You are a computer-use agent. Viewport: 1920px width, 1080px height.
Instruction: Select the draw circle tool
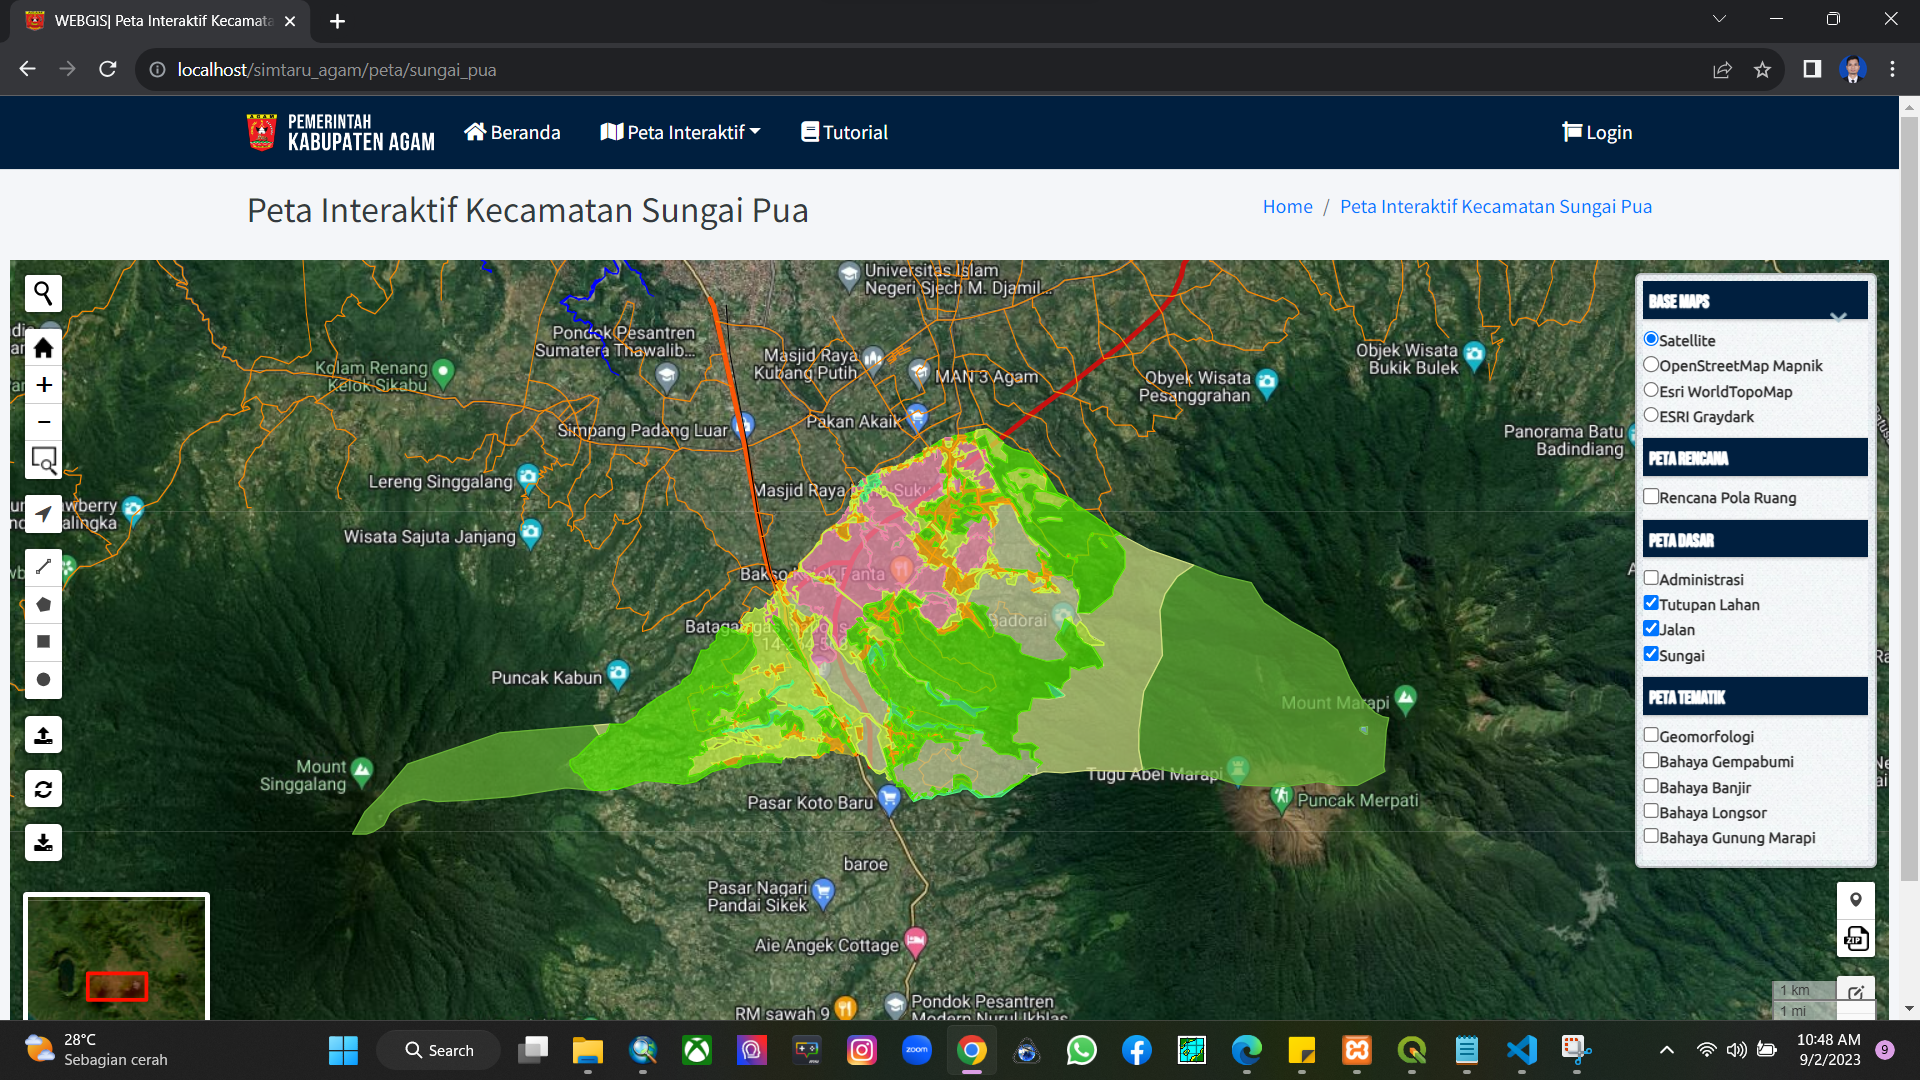click(43, 680)
